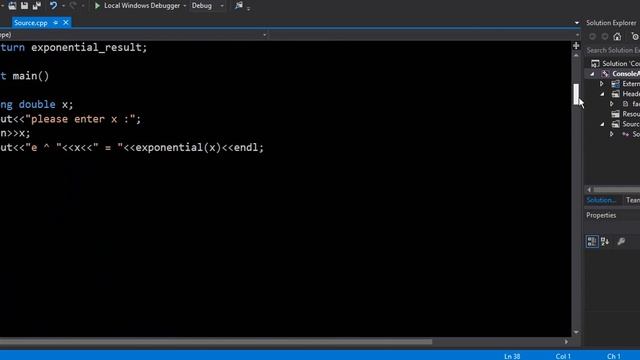Click Categorized view icon in Properties
Image resolution: width=640 pixels, height=360 pixels.
pyautogui.click(x=592, y=241)
